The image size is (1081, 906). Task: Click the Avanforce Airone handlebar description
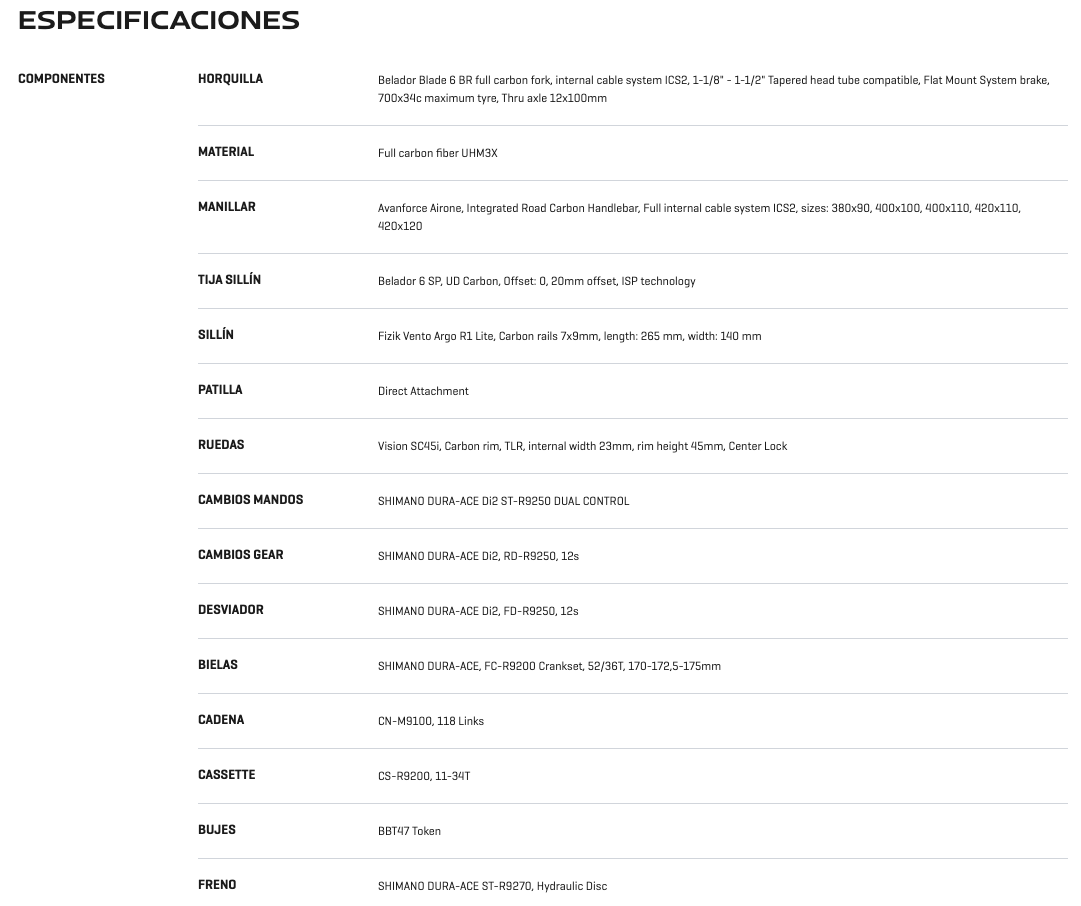pyautogui.click(x=699, y=217)
